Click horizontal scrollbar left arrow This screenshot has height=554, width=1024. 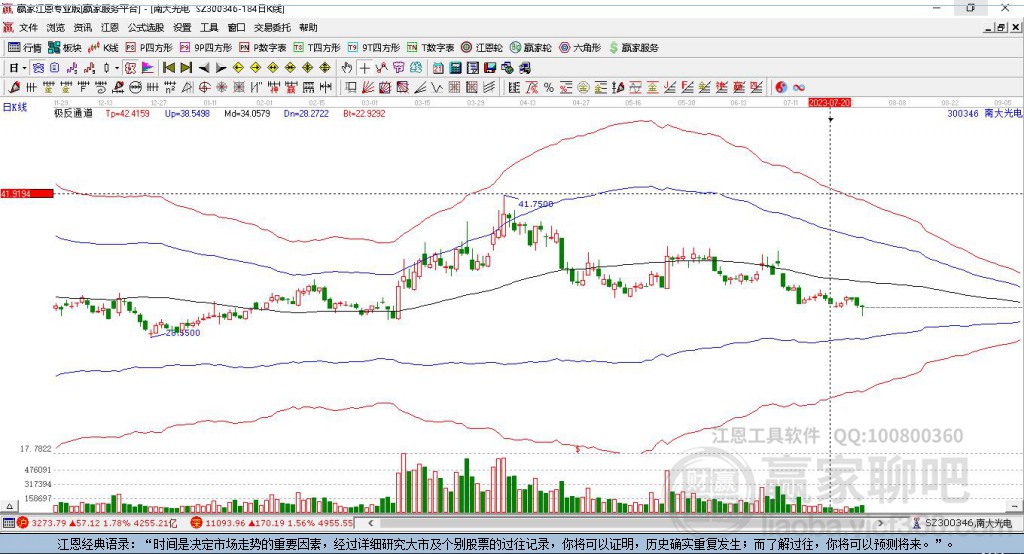(x=370, y=523)
